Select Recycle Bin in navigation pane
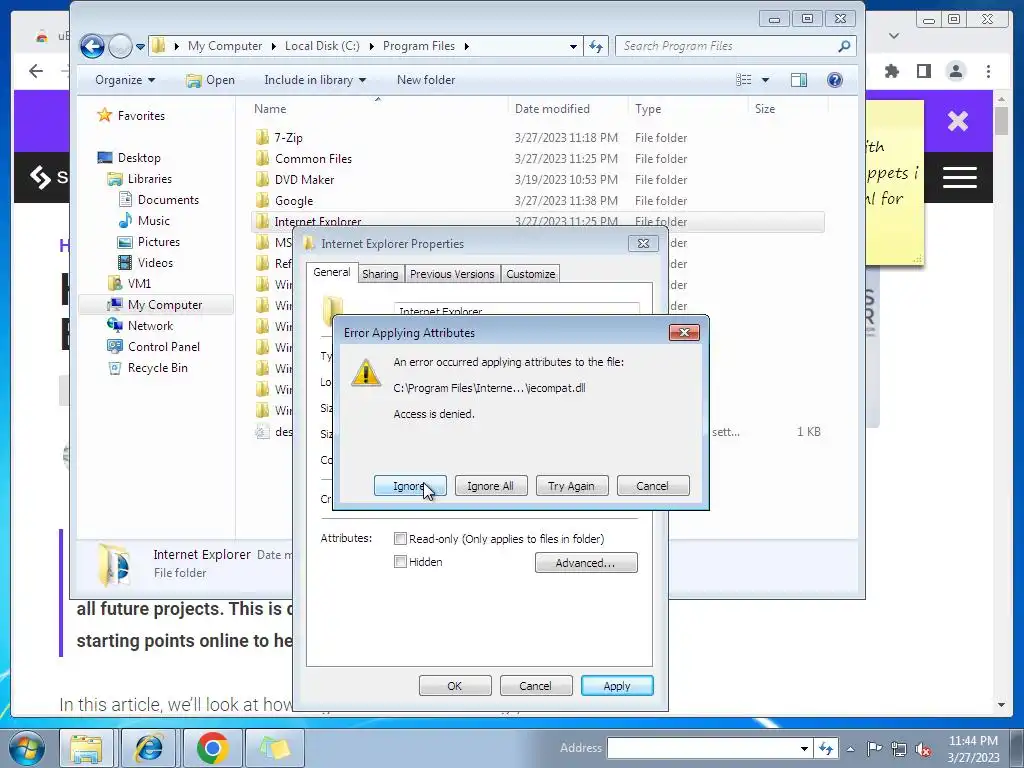The height and width of the screenshot is (768, 1024). tap(148, 368)
